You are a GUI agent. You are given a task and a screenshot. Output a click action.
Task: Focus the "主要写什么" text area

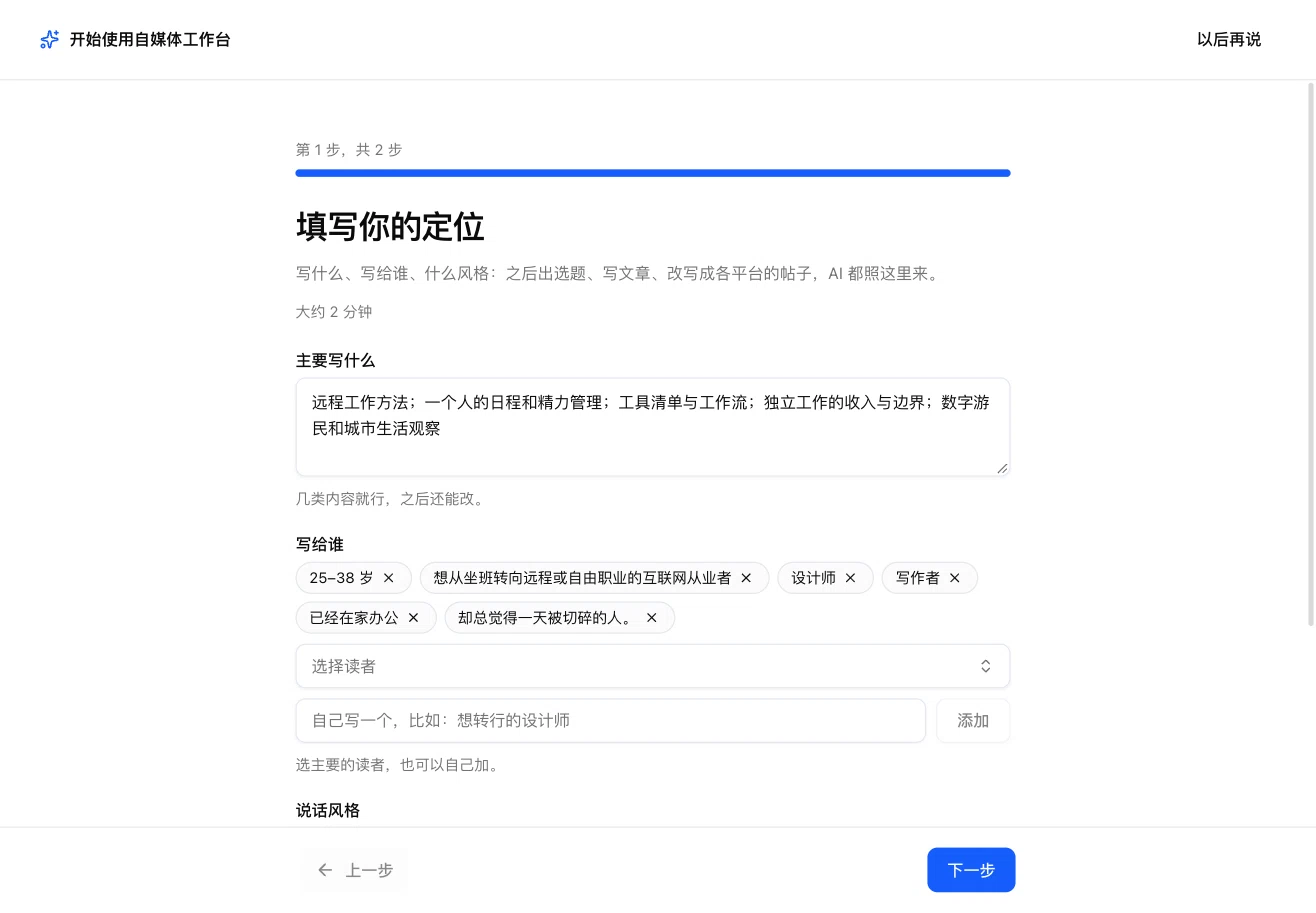pos(653,427)
